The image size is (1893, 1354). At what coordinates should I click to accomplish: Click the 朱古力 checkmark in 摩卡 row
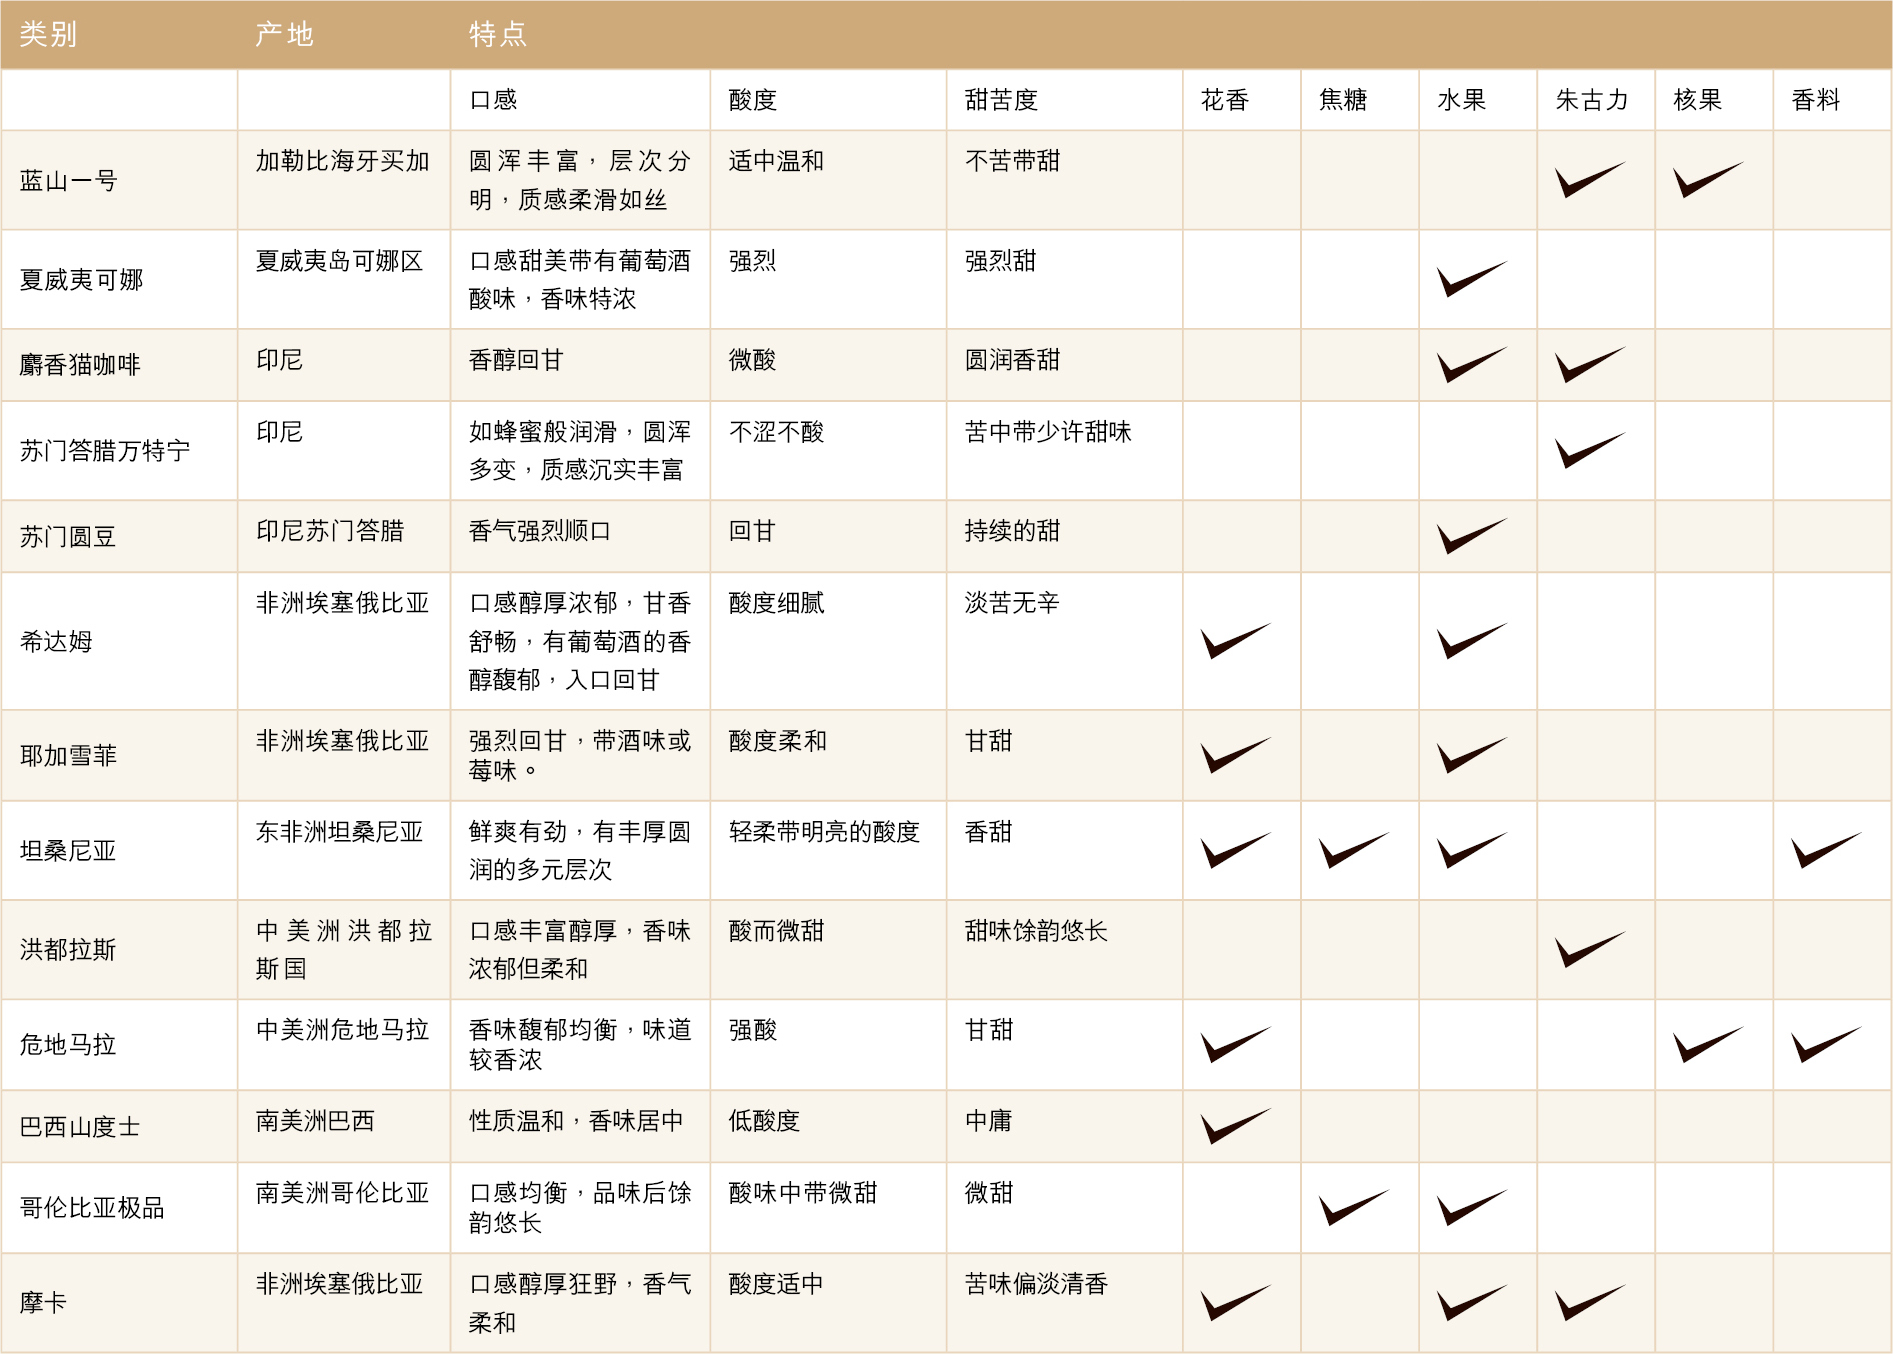[x=1590, y=1303]
